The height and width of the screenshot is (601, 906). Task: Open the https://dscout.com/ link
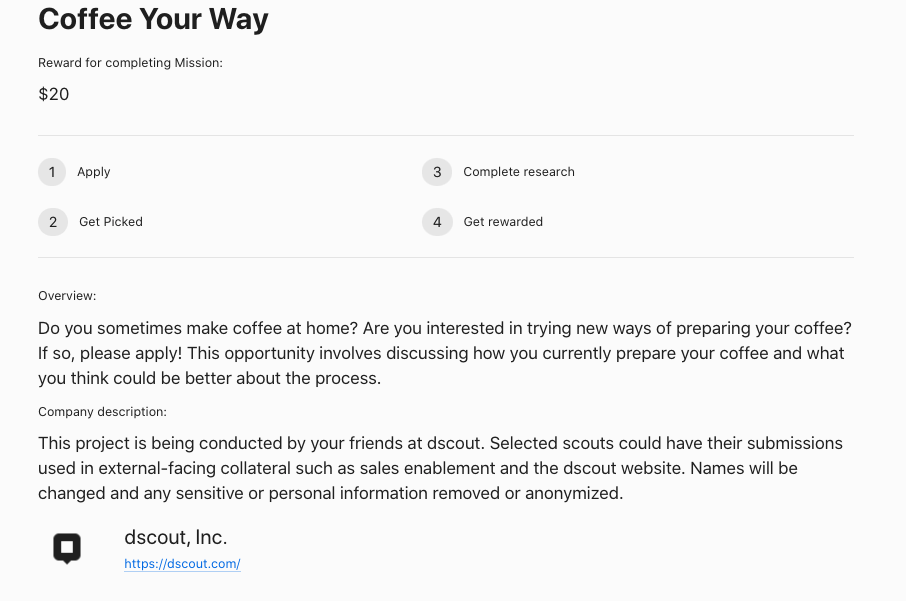(x=182, y=563)
